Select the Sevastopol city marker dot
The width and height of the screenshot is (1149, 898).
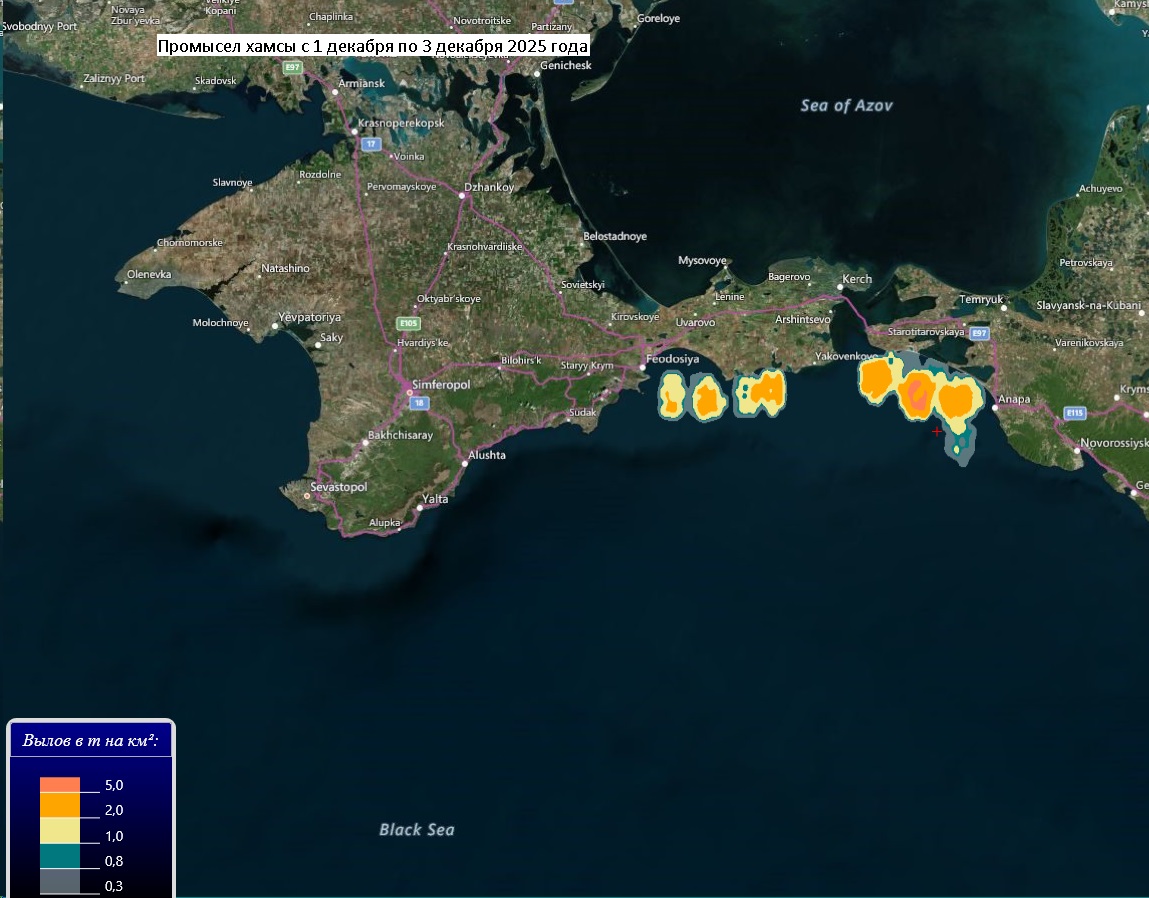307,495
